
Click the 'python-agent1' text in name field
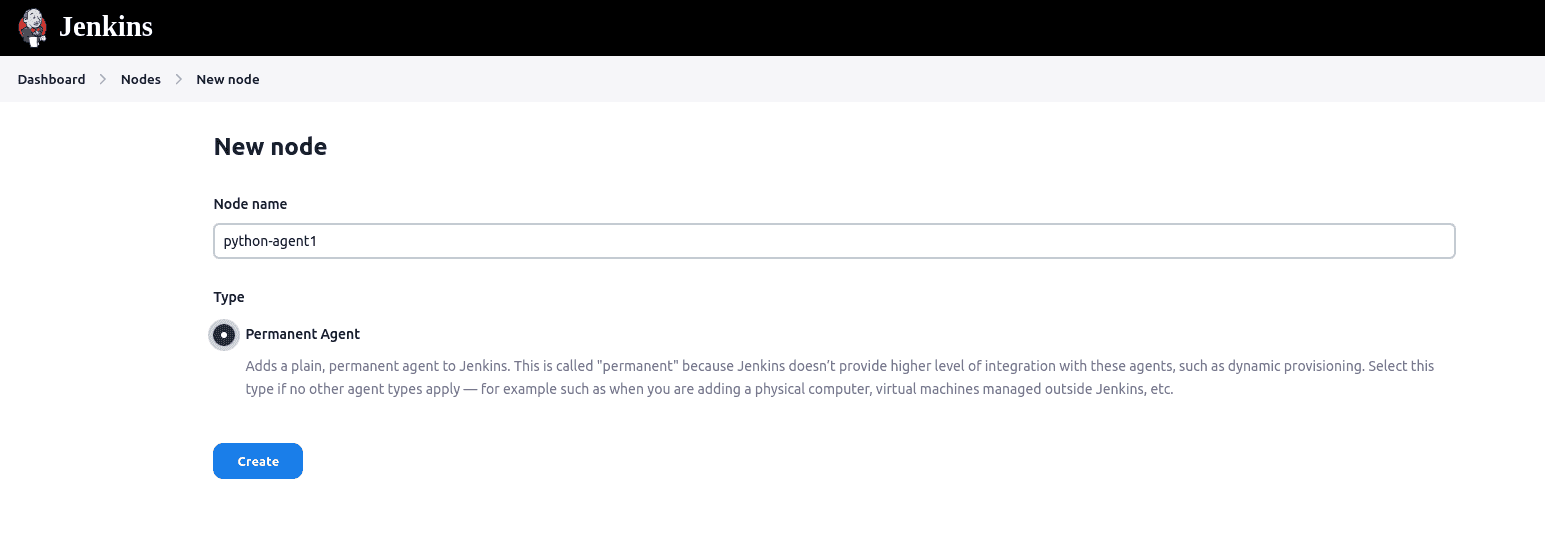[x=270, y=241]
